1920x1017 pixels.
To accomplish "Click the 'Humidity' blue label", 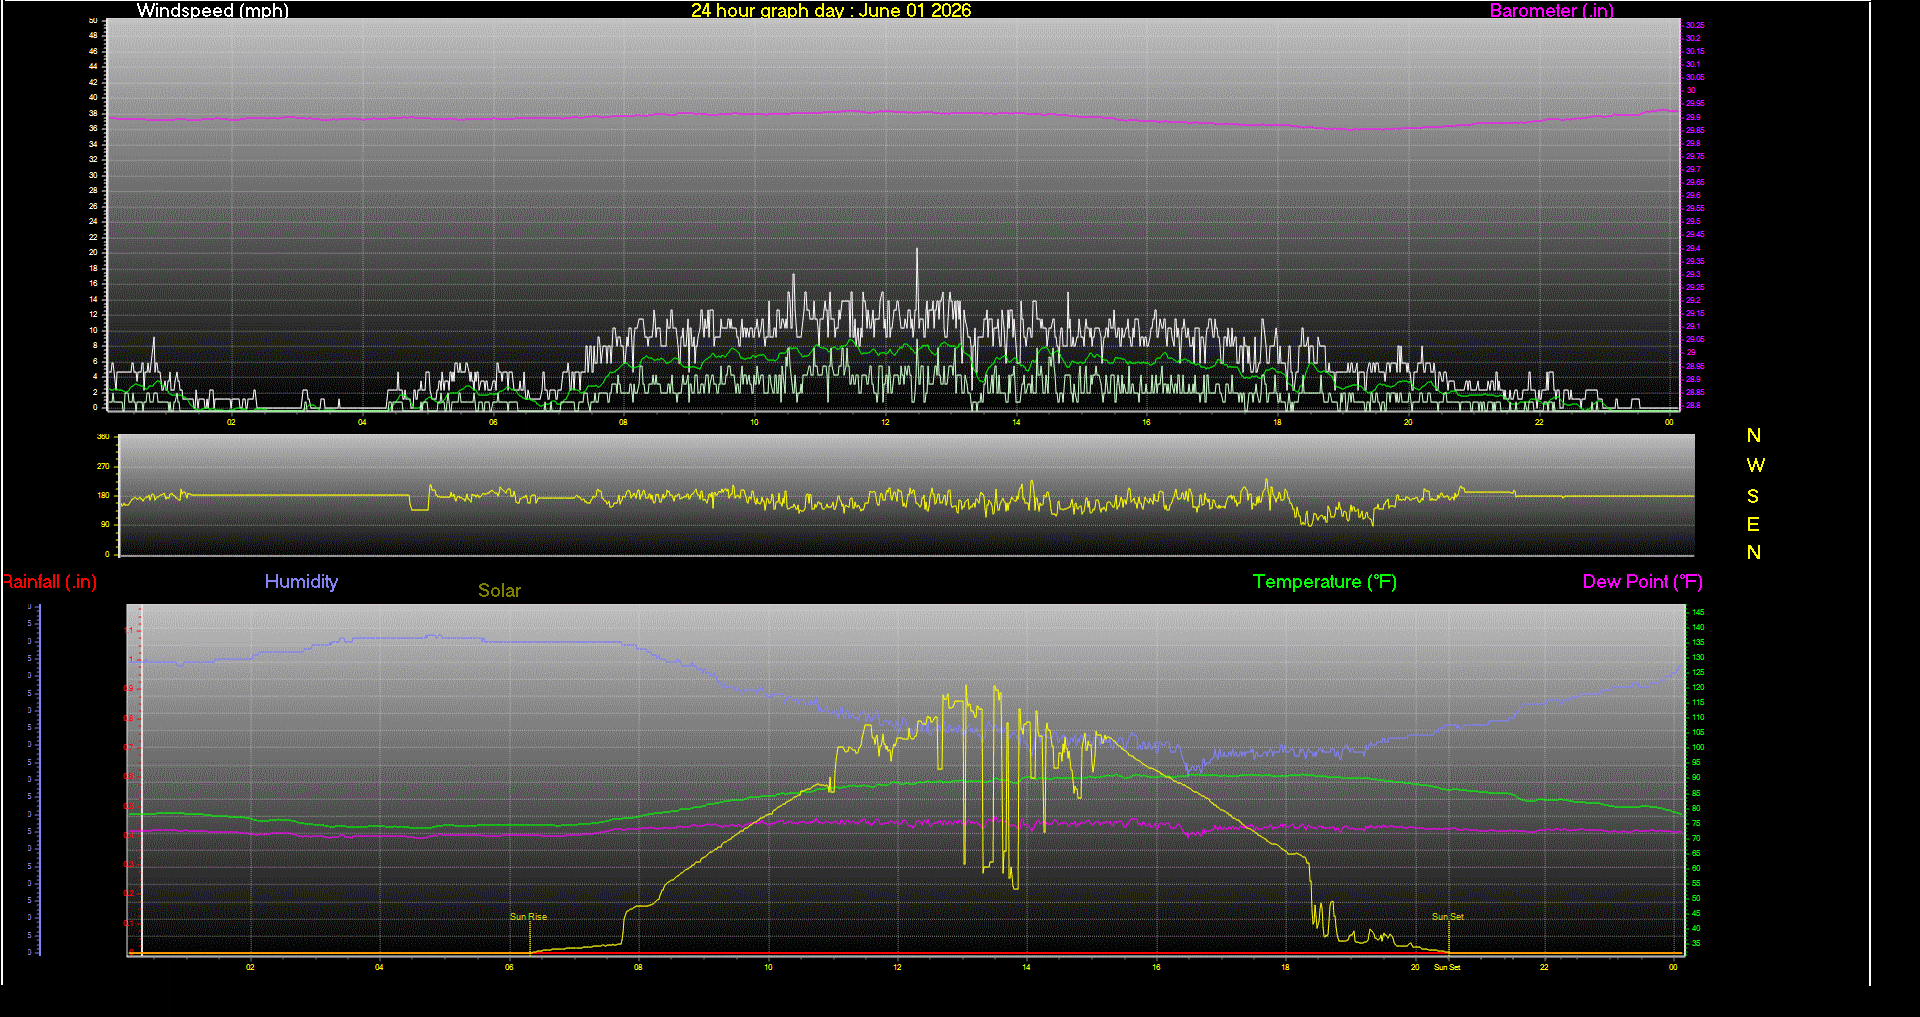I will coord(301,581).
